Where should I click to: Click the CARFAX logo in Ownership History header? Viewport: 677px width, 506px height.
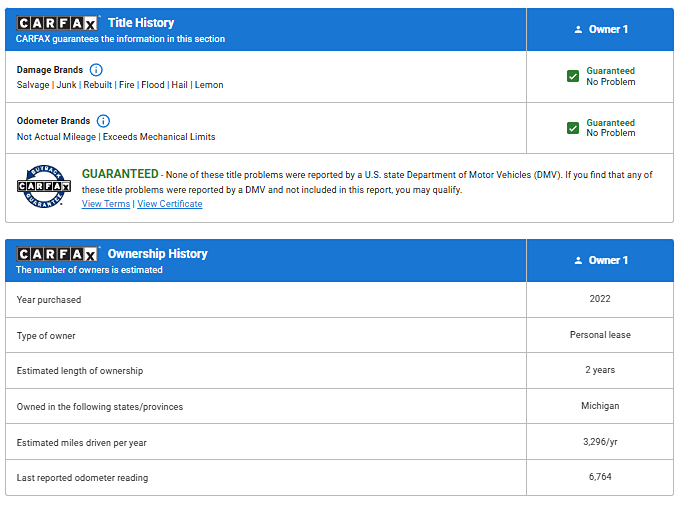pos(58,254)
